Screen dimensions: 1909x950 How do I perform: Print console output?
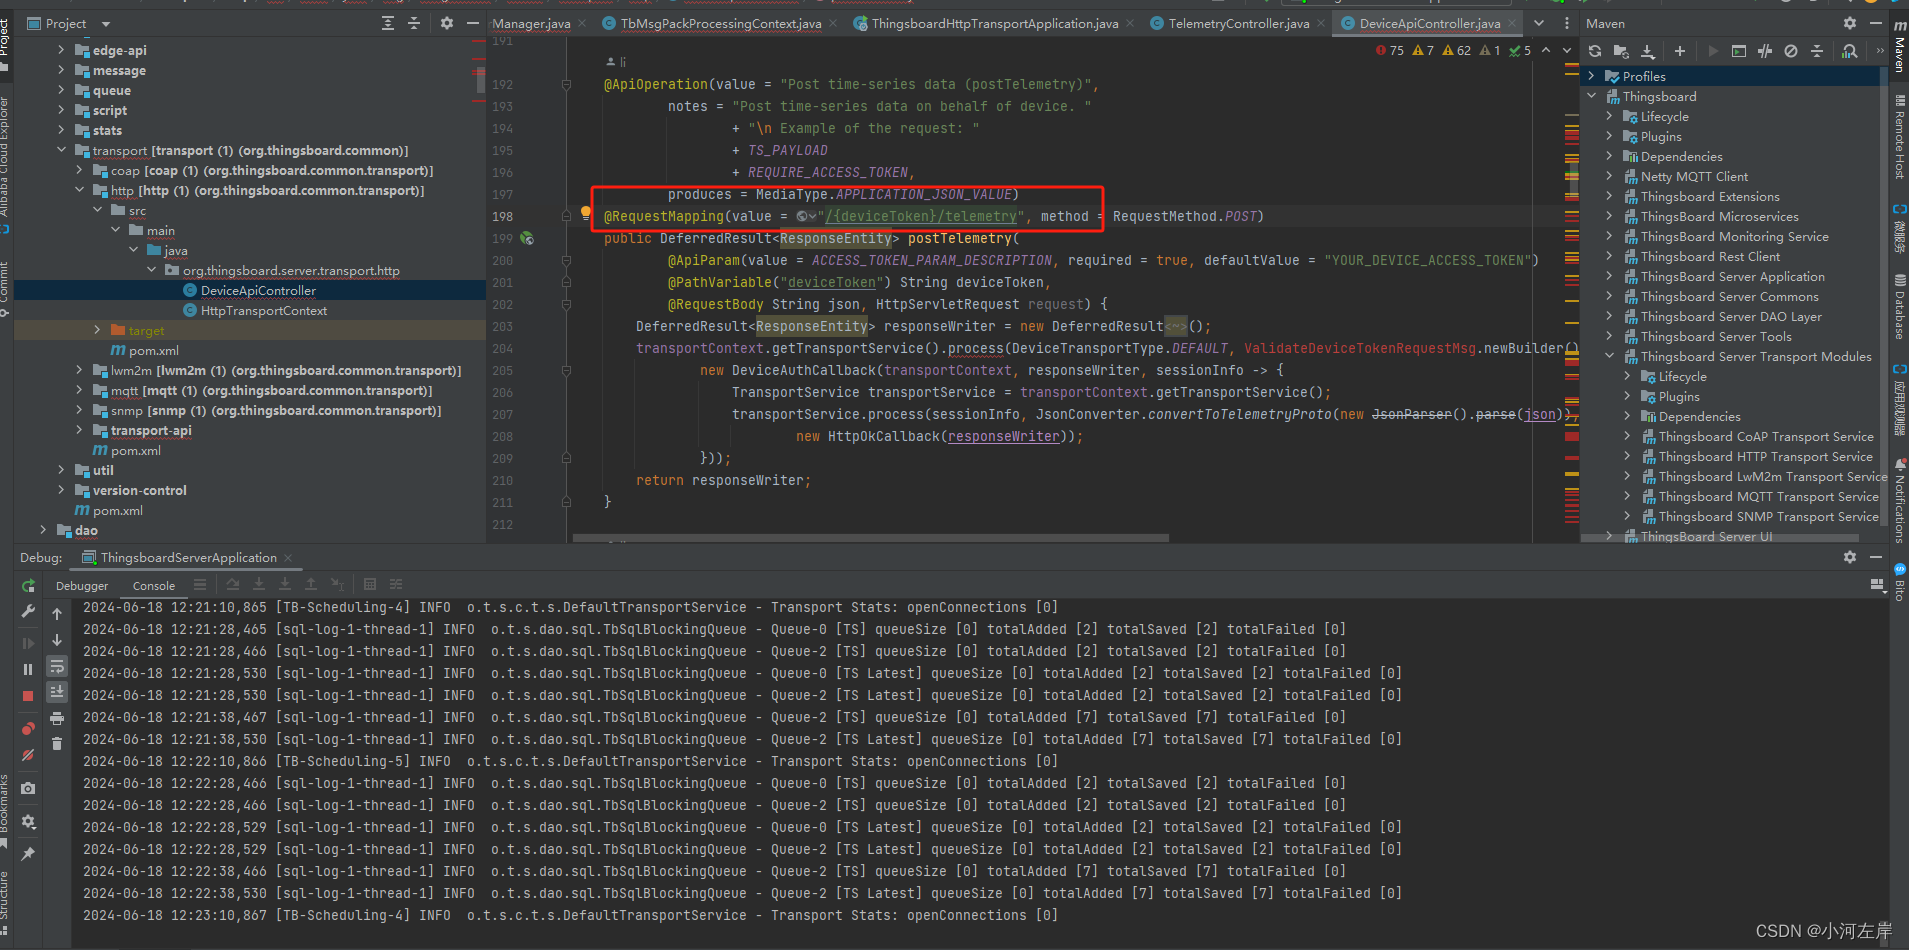[57, 718]
